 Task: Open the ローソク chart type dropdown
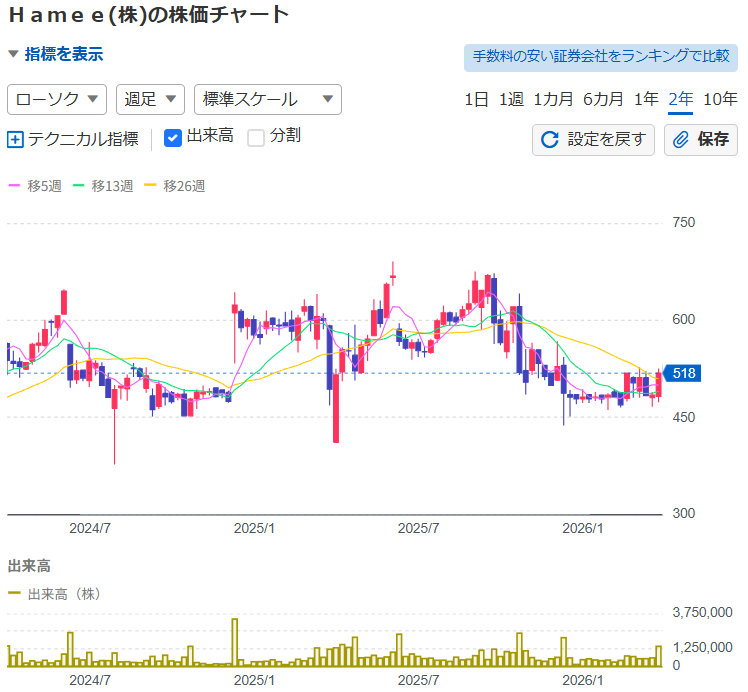57,99
